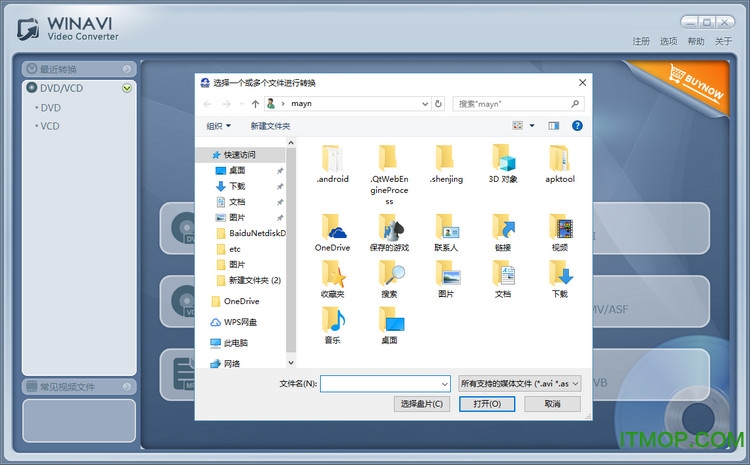Toggle the preview pane icon

(x=553, y=126)
